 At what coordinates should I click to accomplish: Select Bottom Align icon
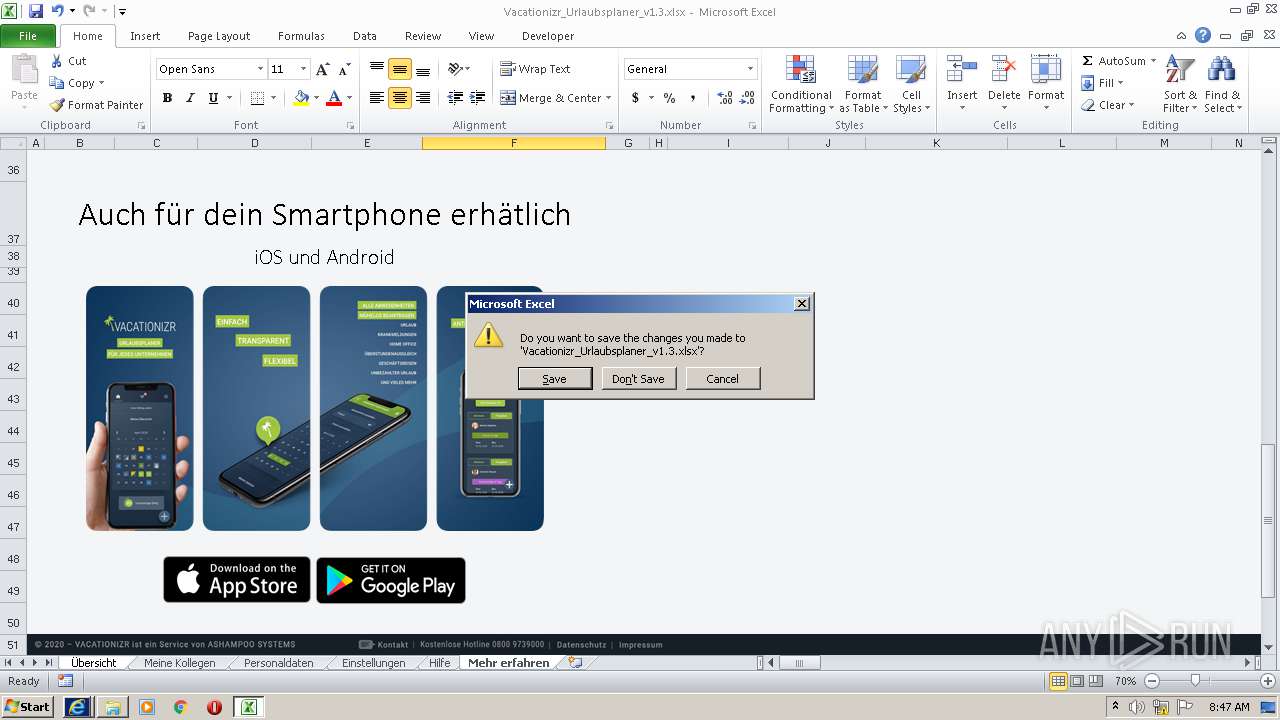click(x=423, y=69)
